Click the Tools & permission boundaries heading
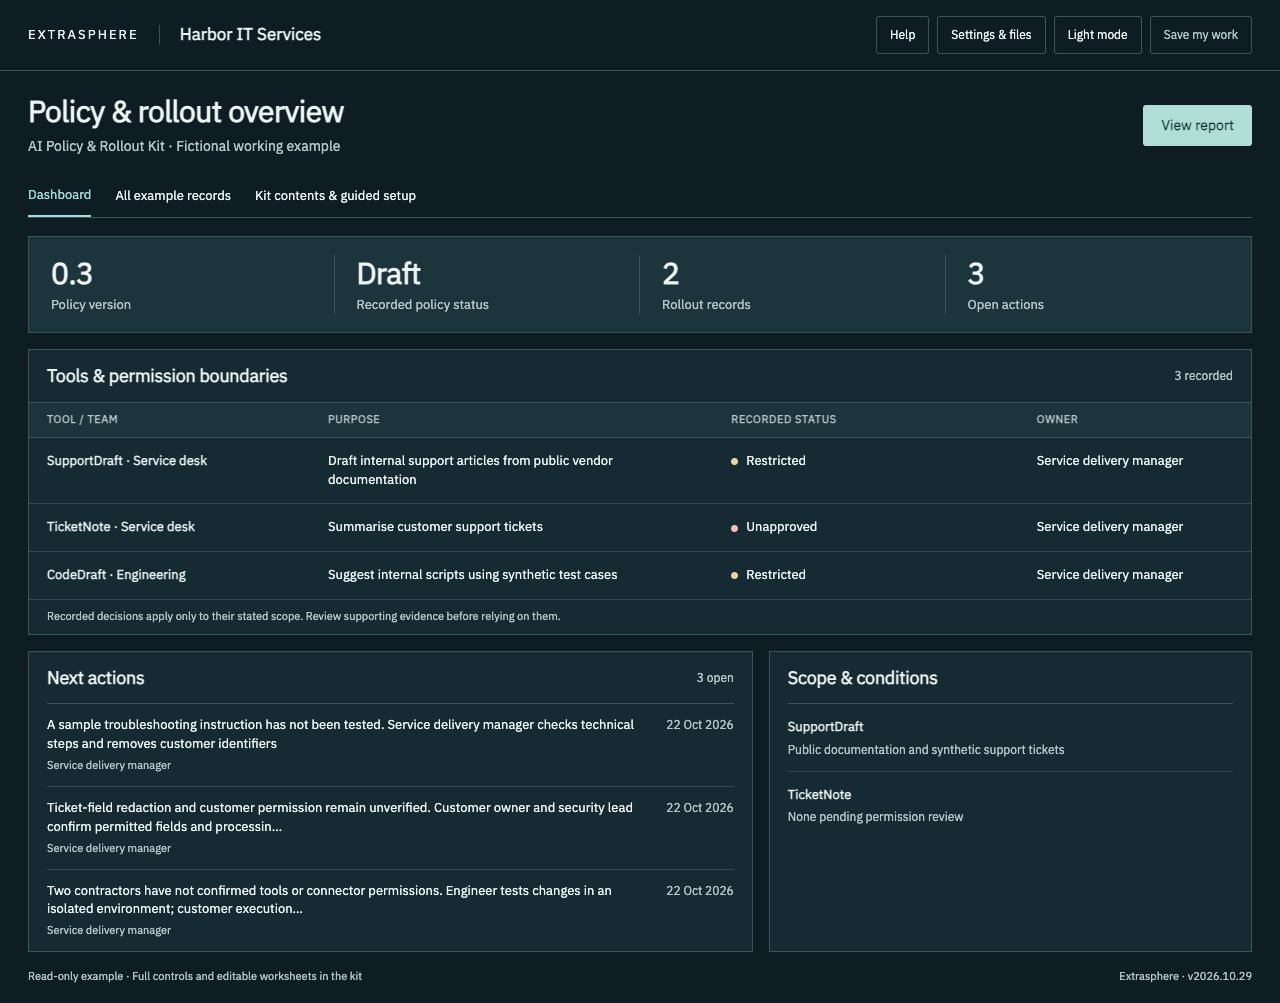Screen dimensions: 1280x1003 [x=167, y=376]
